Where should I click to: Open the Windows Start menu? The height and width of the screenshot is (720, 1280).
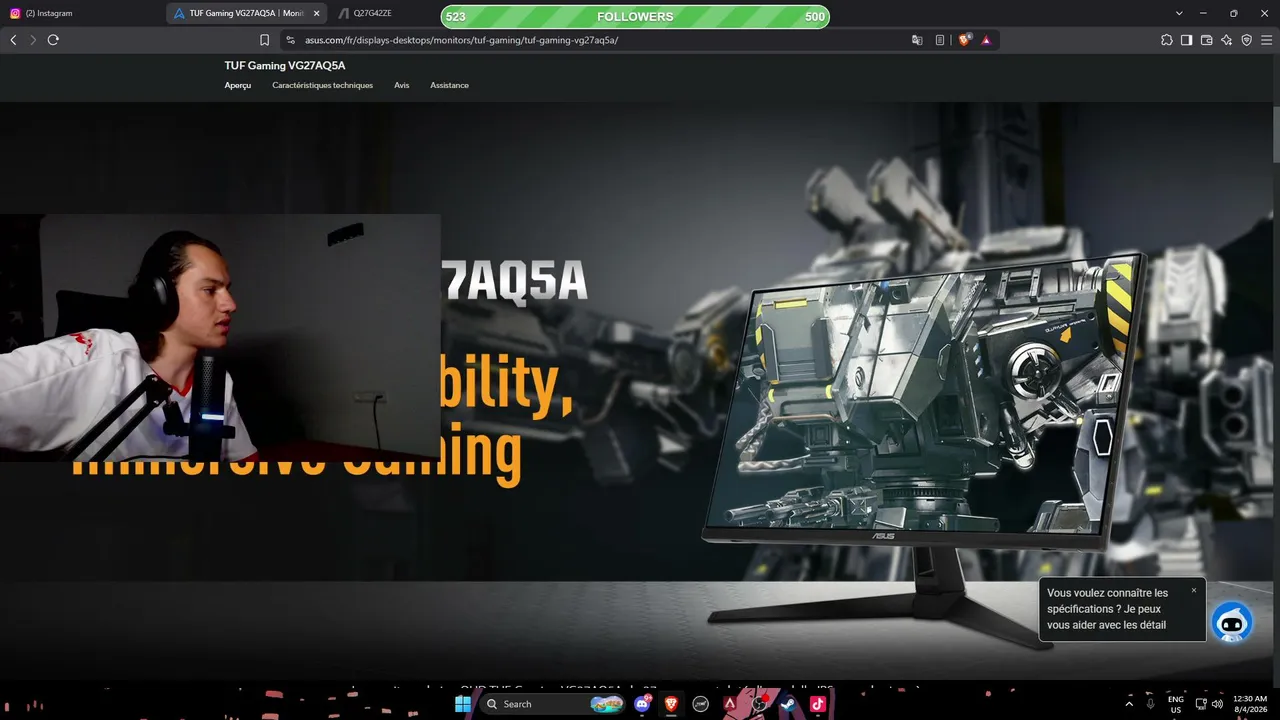pyautogui.click(x=463, y=704)
